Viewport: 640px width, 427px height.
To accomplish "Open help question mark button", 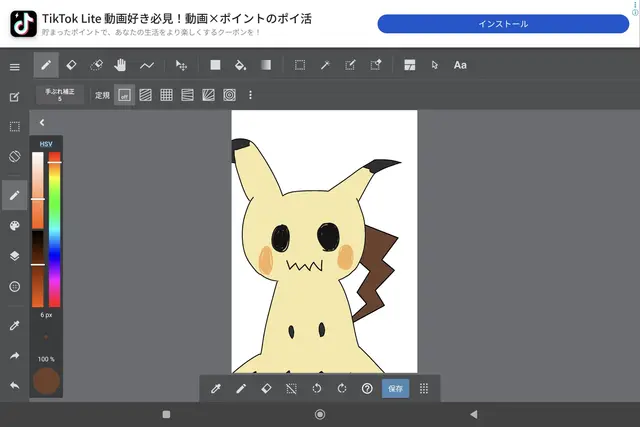I will 367,389.
